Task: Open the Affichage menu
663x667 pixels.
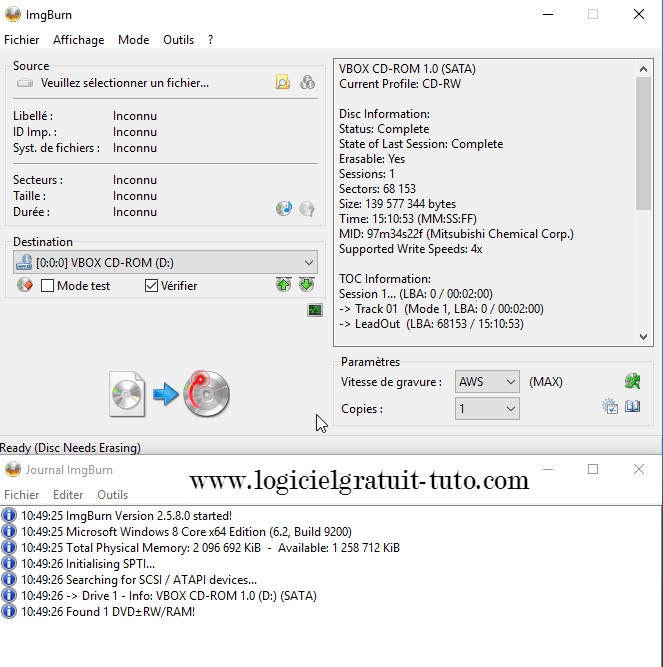Action: [x=79, y=40]
